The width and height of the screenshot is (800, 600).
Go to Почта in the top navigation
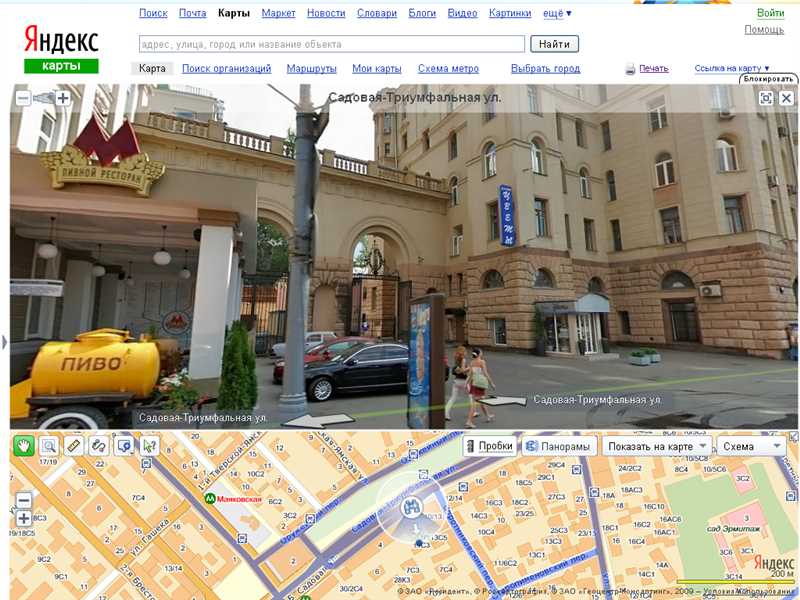pos(192,13)
